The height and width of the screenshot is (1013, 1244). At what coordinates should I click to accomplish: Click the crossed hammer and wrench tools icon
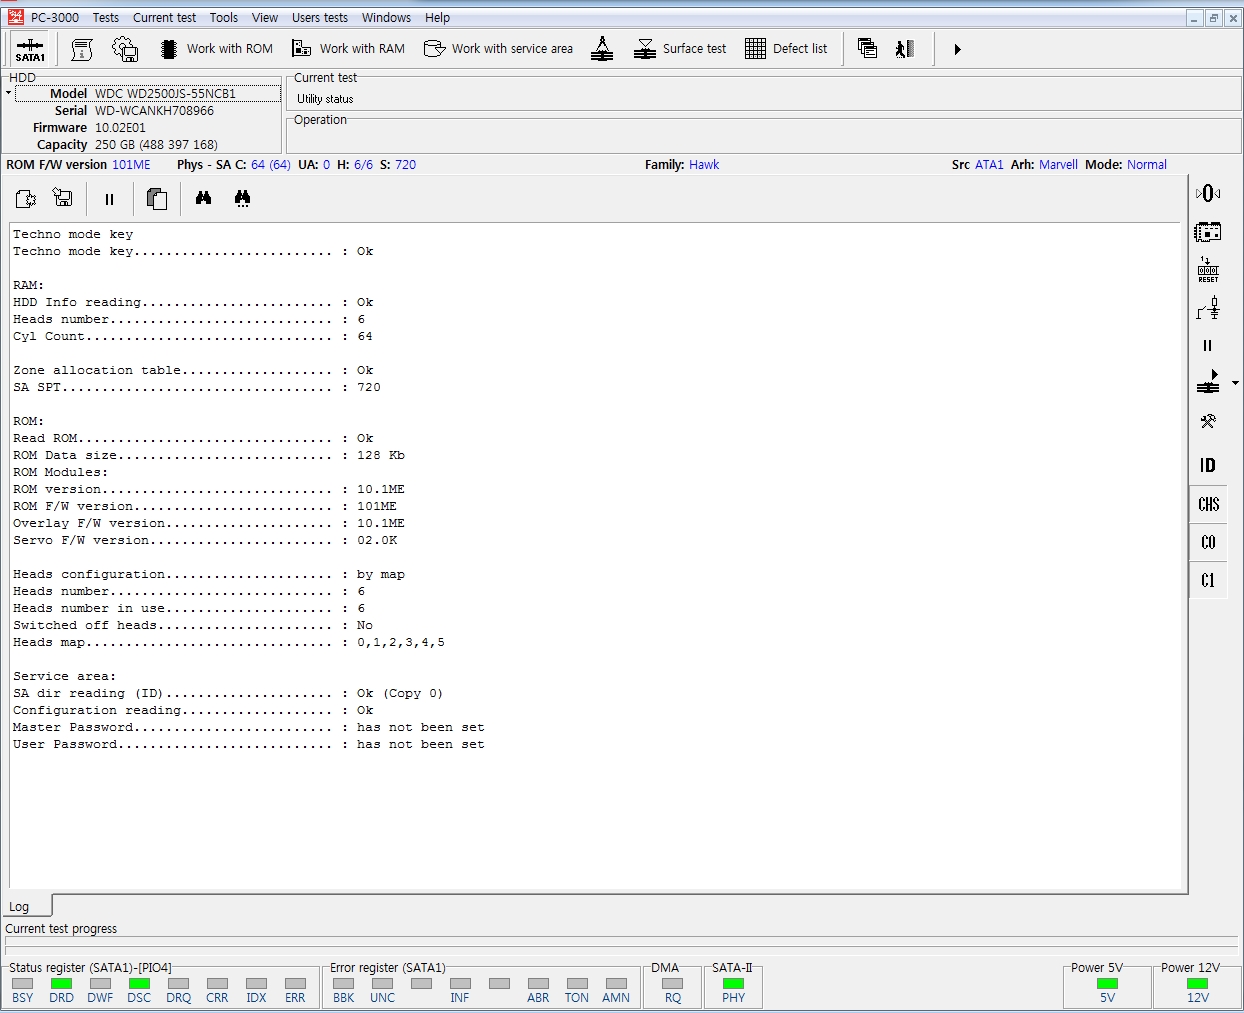coord(1208,421)
